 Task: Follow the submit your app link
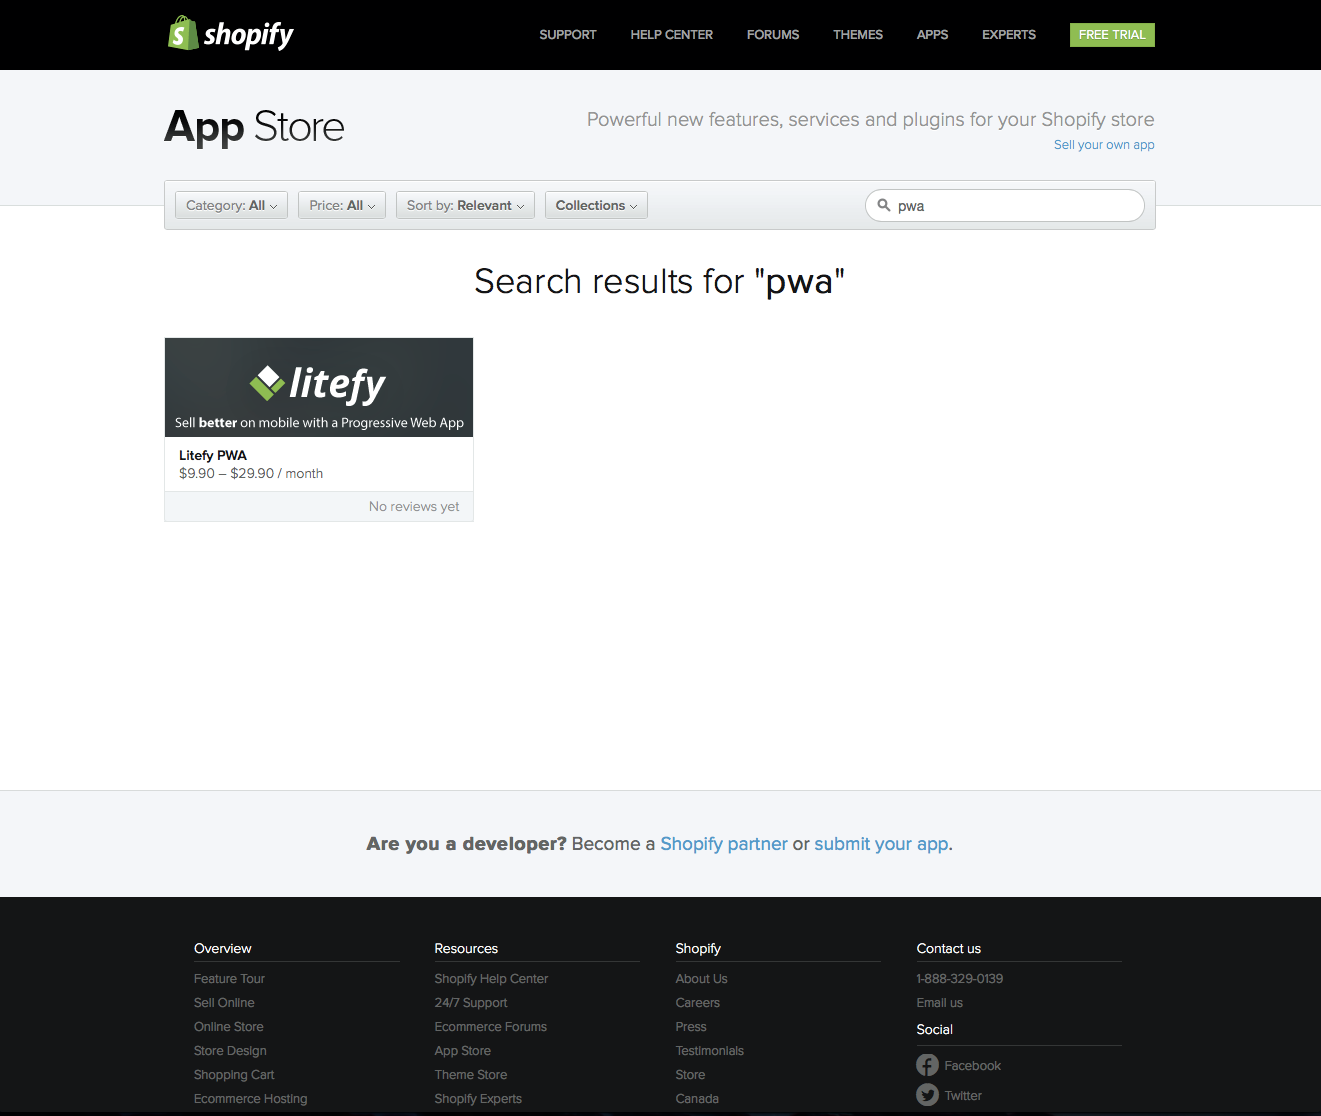click(x=881, y=844)
